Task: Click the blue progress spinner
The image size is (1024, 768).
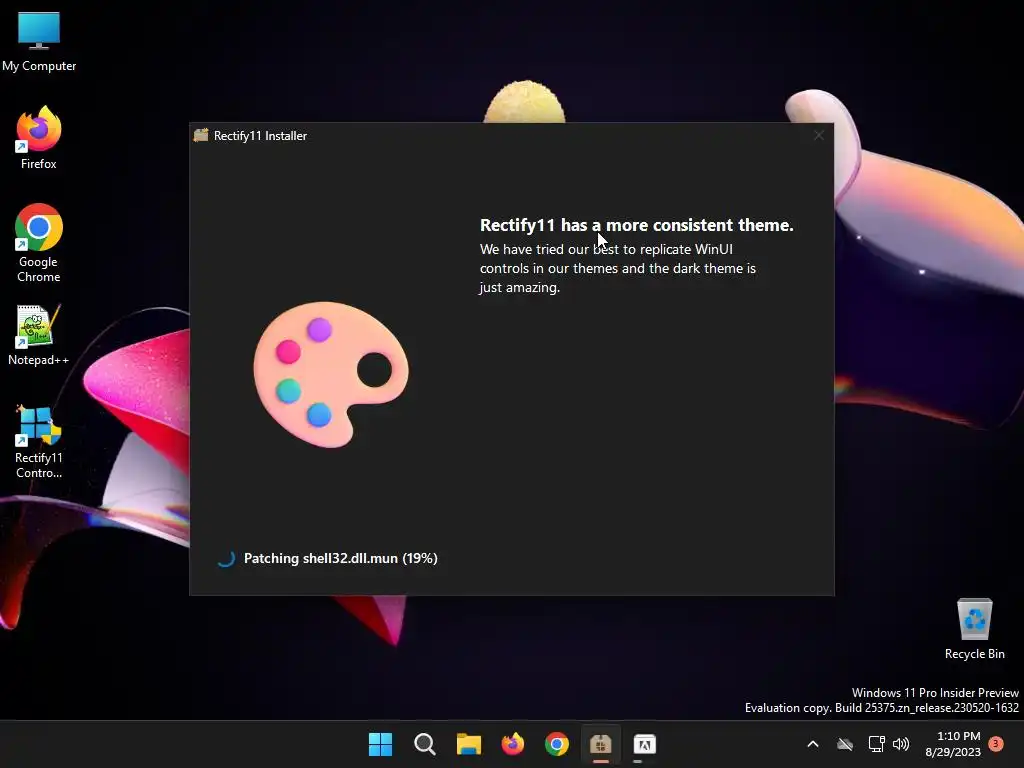Action: tap(226, 558)
